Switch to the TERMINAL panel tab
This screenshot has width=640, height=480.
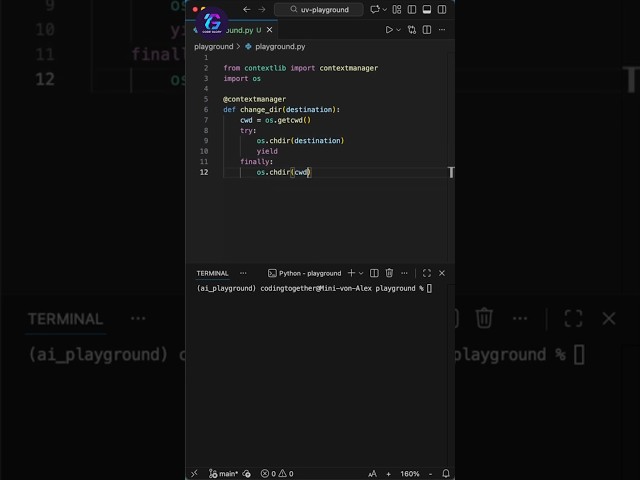coord(212,273)
